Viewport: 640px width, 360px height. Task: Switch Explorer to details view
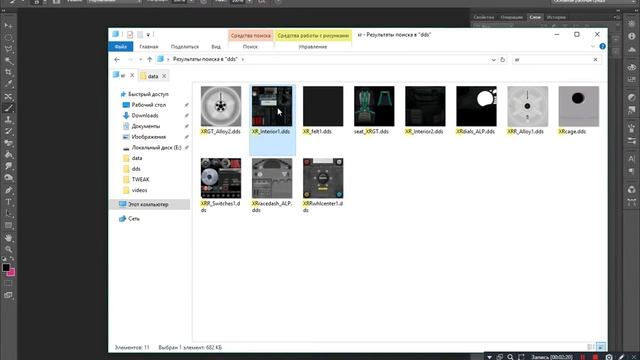coord(590,347)
